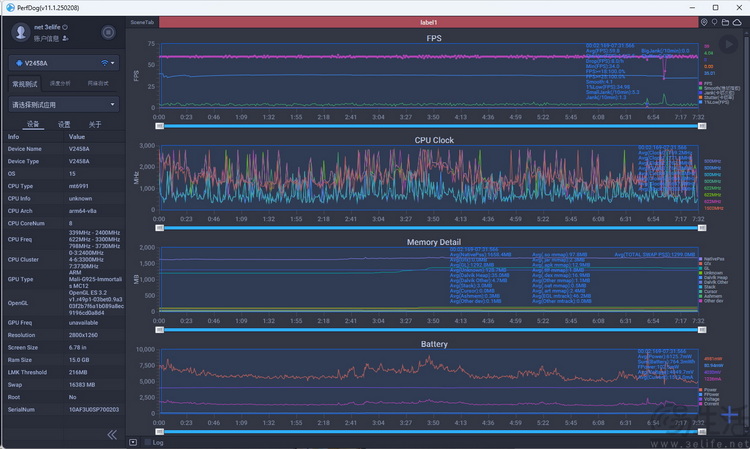
Task: Collapse the left sidebar with double chevron
Action: tap(112, 435)
